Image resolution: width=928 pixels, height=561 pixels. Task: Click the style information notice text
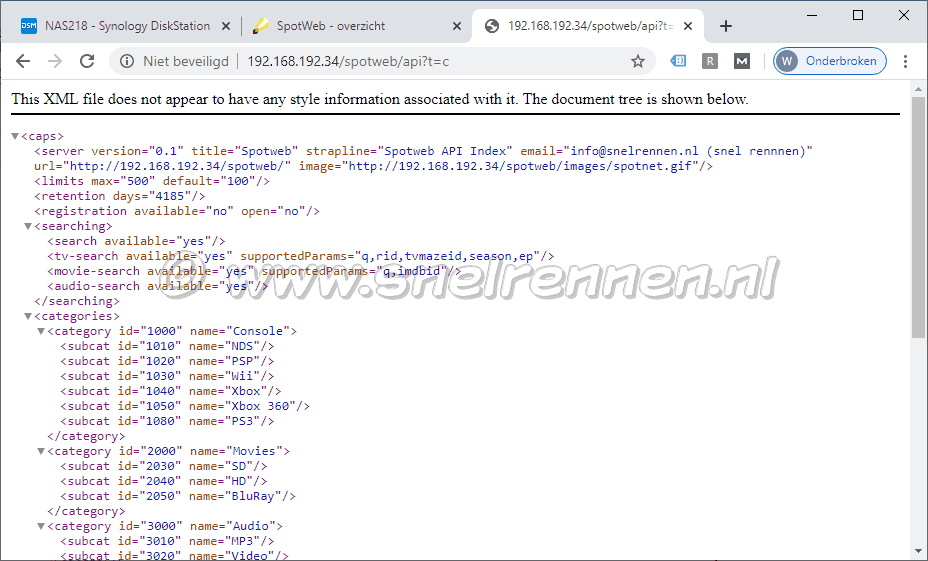click(380, 99)
